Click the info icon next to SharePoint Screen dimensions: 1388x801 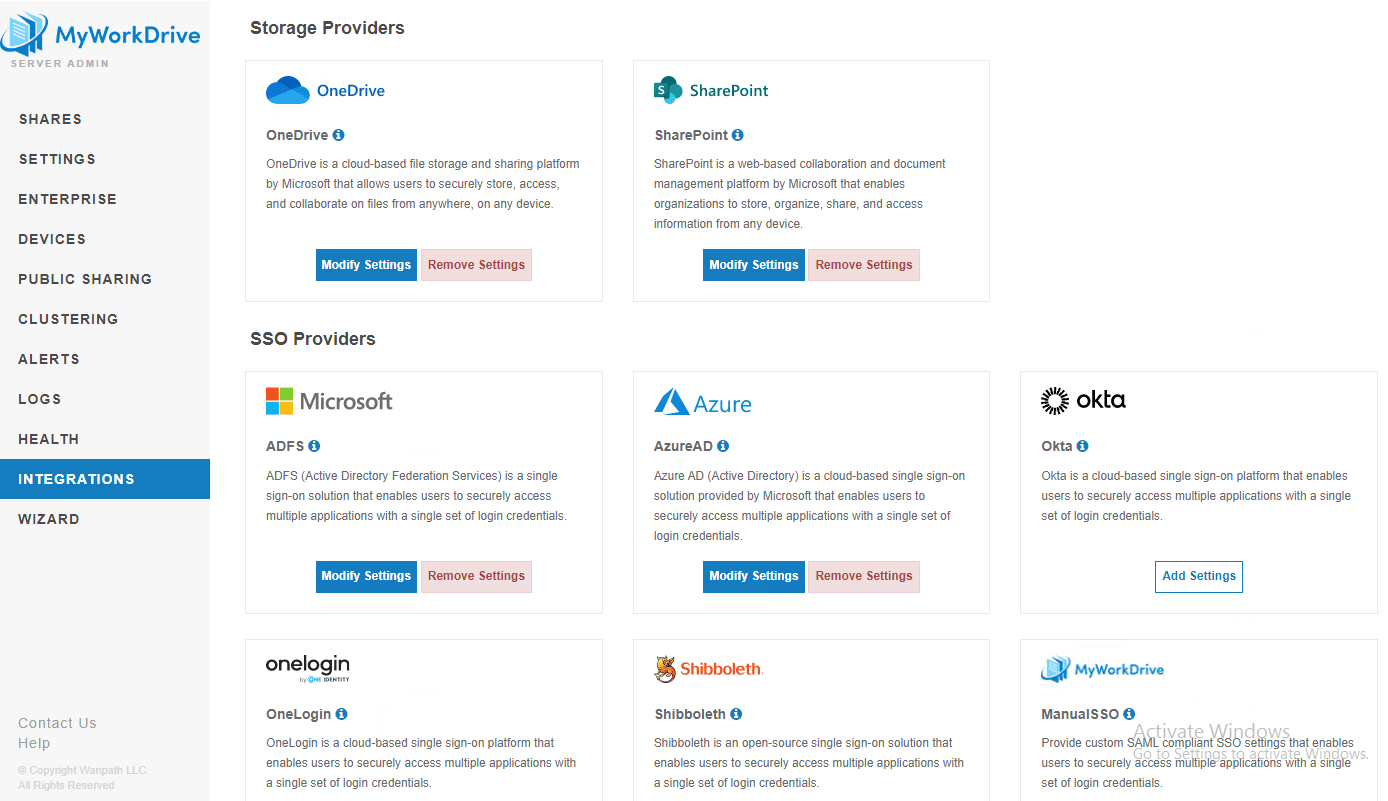click(737, 135)
